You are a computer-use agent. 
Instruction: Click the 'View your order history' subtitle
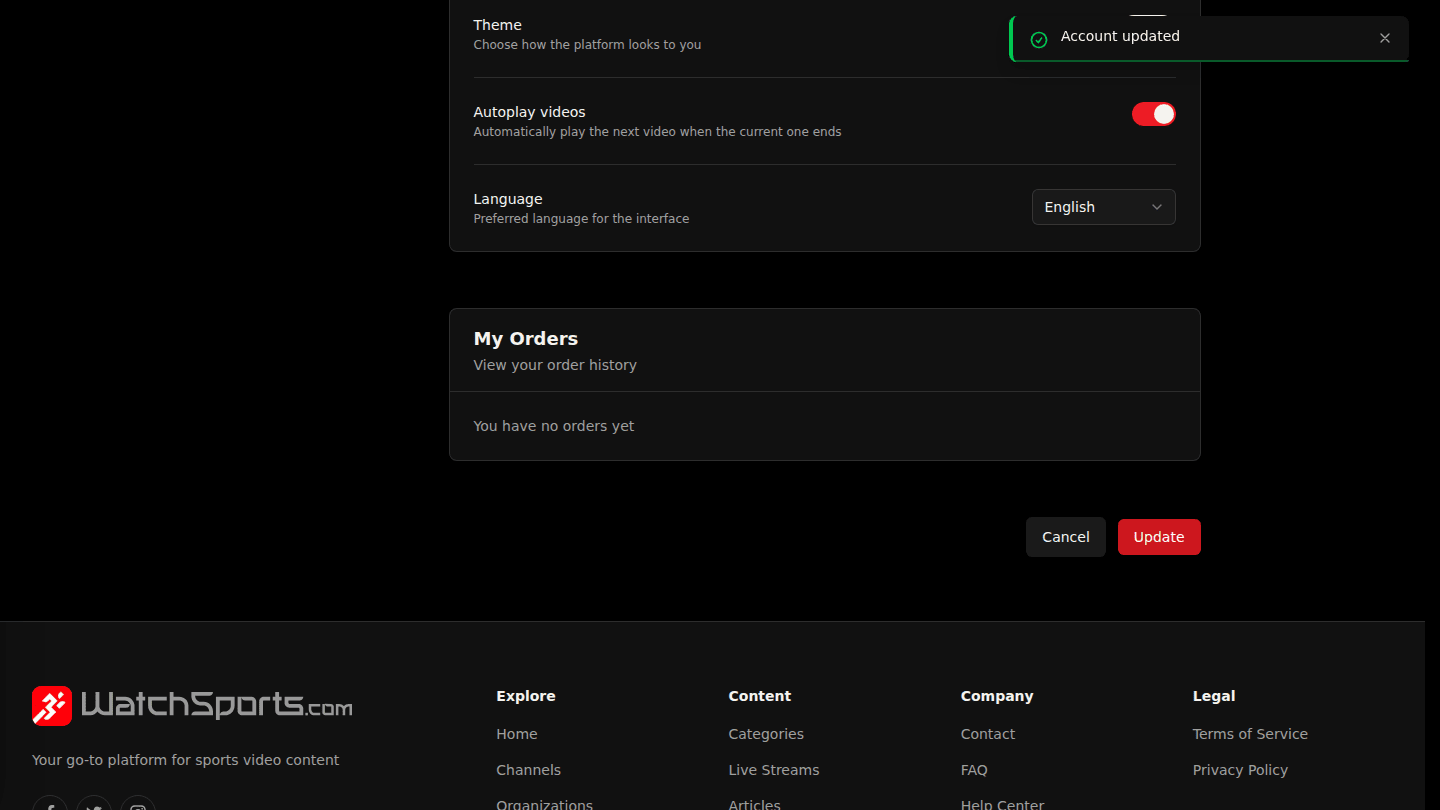click(555, 365)
